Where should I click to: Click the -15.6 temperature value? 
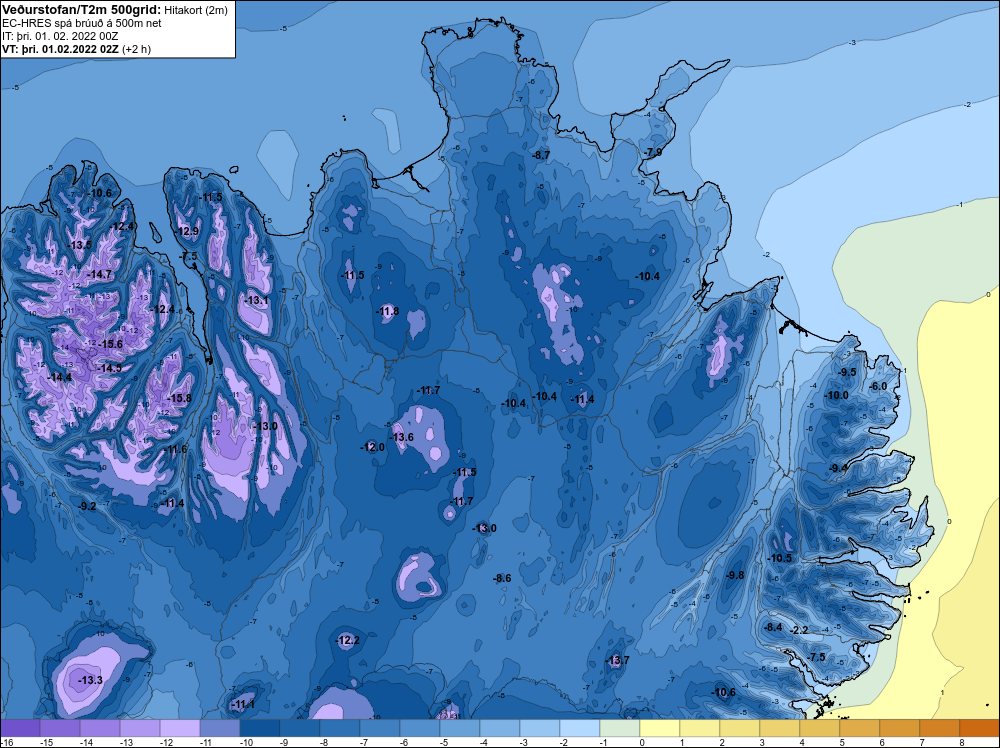click(112, 344)
